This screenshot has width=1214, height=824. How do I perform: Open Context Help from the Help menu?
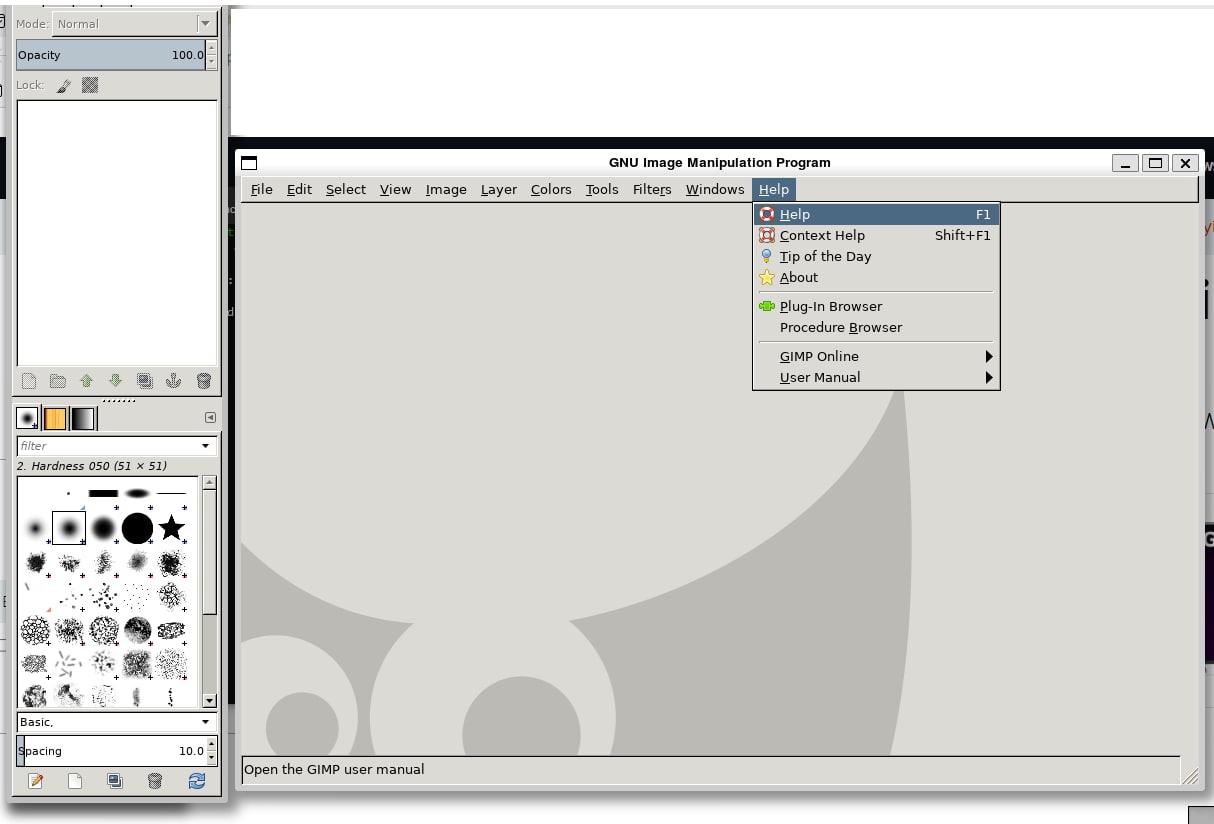[x=876, y=235]
